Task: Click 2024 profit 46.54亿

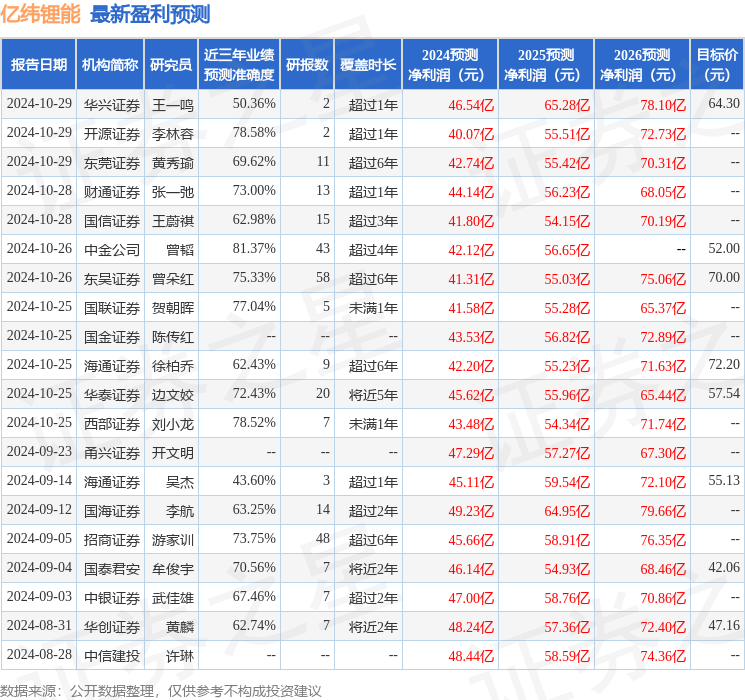Action: click(471, 105)
